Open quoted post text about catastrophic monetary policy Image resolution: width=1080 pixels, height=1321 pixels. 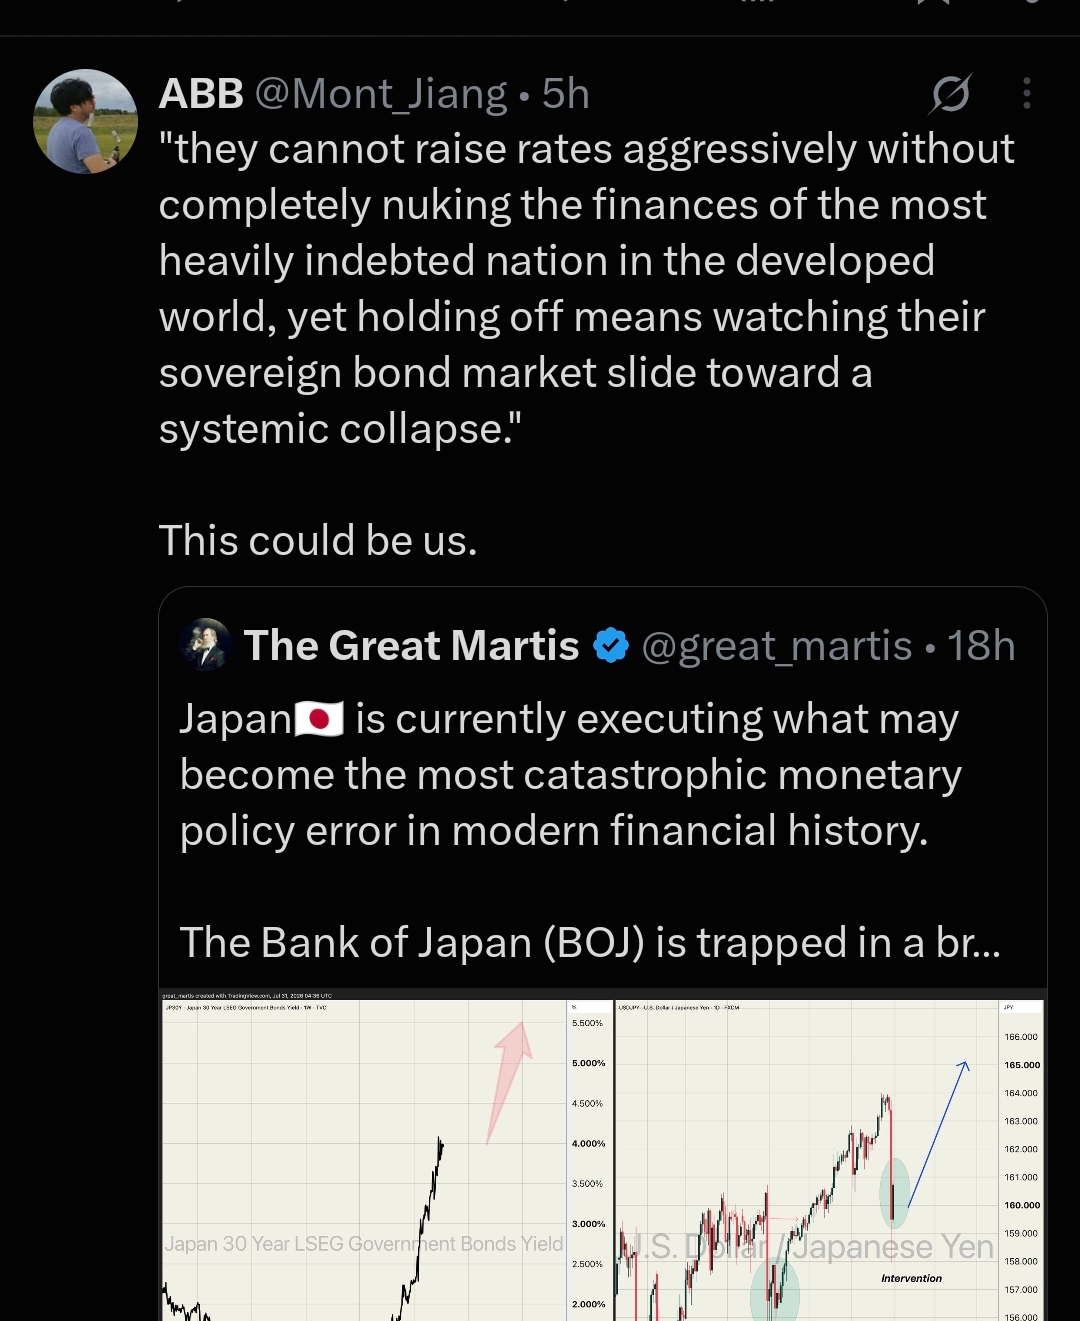[571, 775]
